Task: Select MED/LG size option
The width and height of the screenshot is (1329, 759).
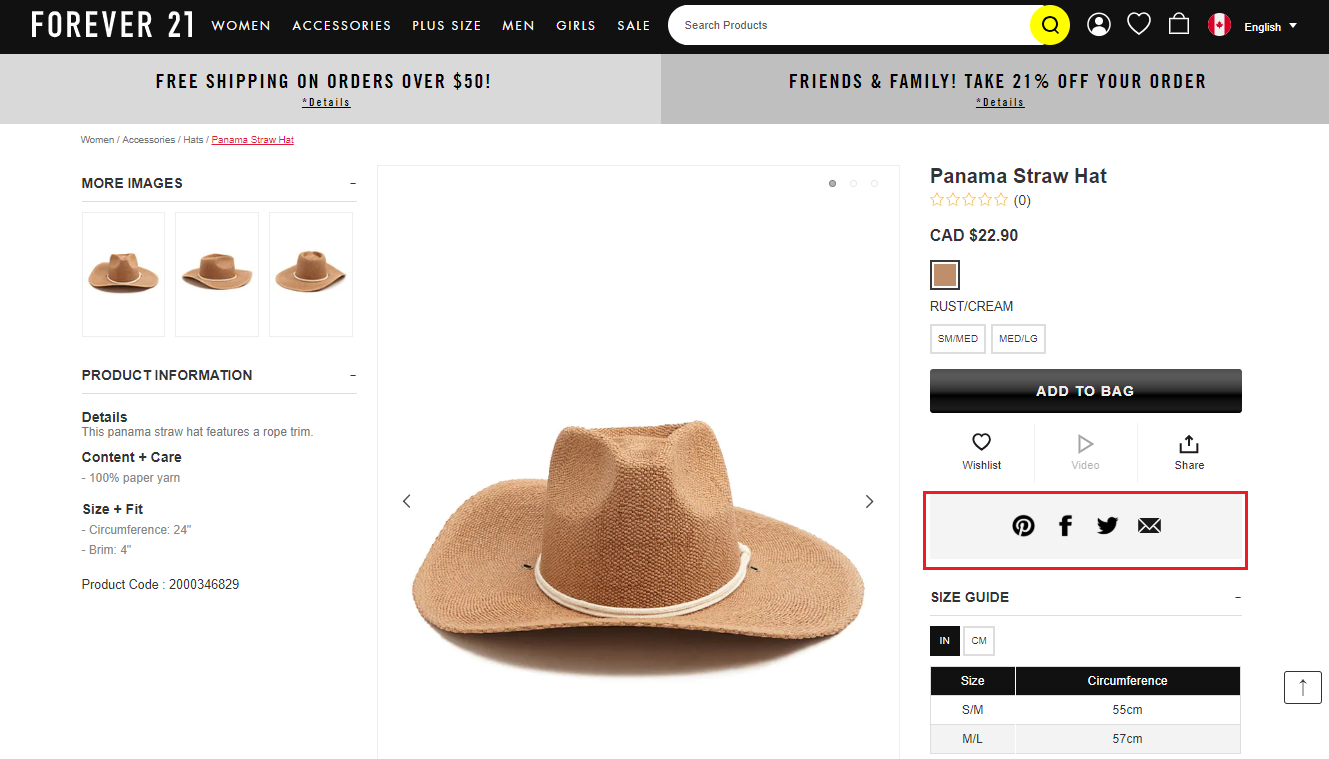Action: 1018,339
